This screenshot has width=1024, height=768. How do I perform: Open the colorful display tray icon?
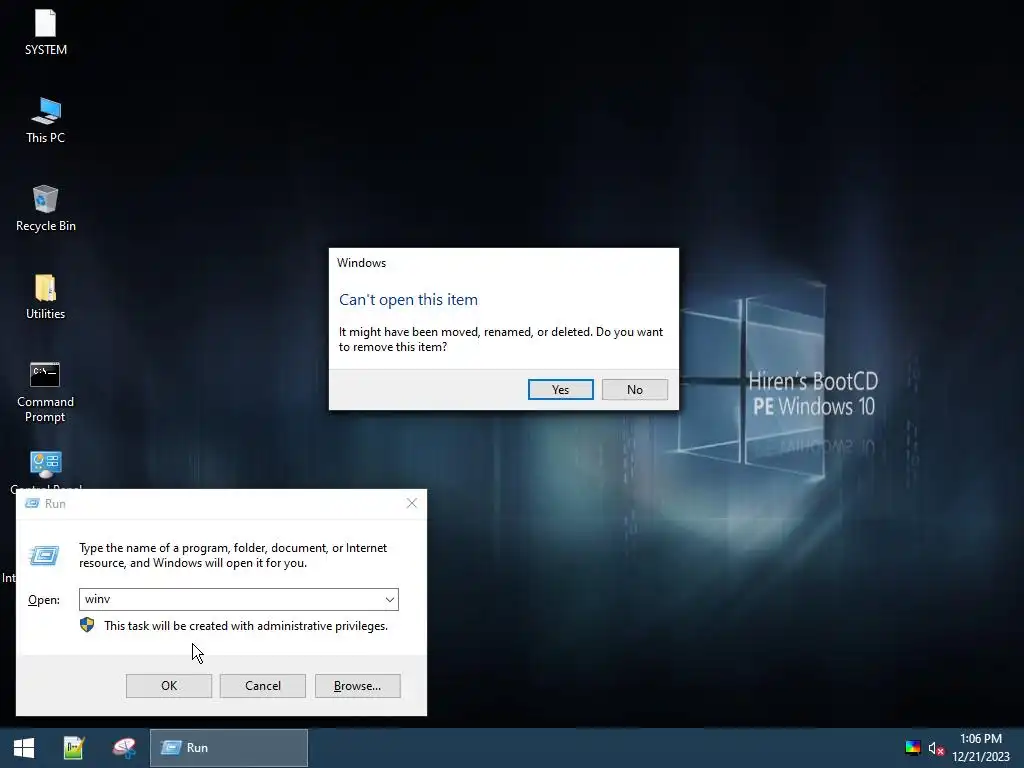point(912,748)
